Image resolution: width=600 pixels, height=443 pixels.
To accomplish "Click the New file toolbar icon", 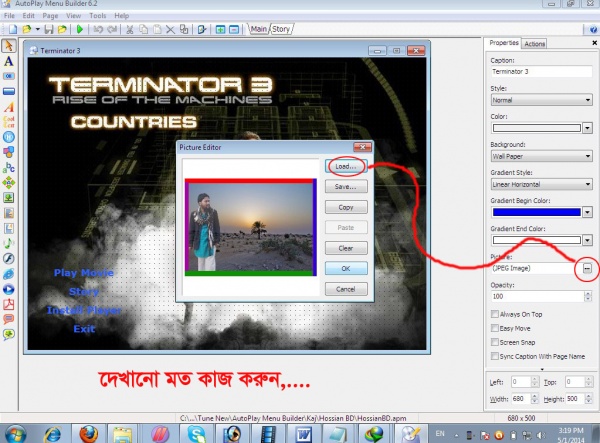I will click(x=13, y=29).
